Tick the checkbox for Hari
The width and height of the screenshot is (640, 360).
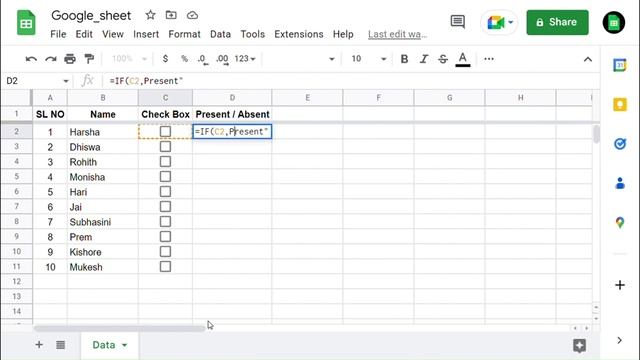tap(165, 192)
